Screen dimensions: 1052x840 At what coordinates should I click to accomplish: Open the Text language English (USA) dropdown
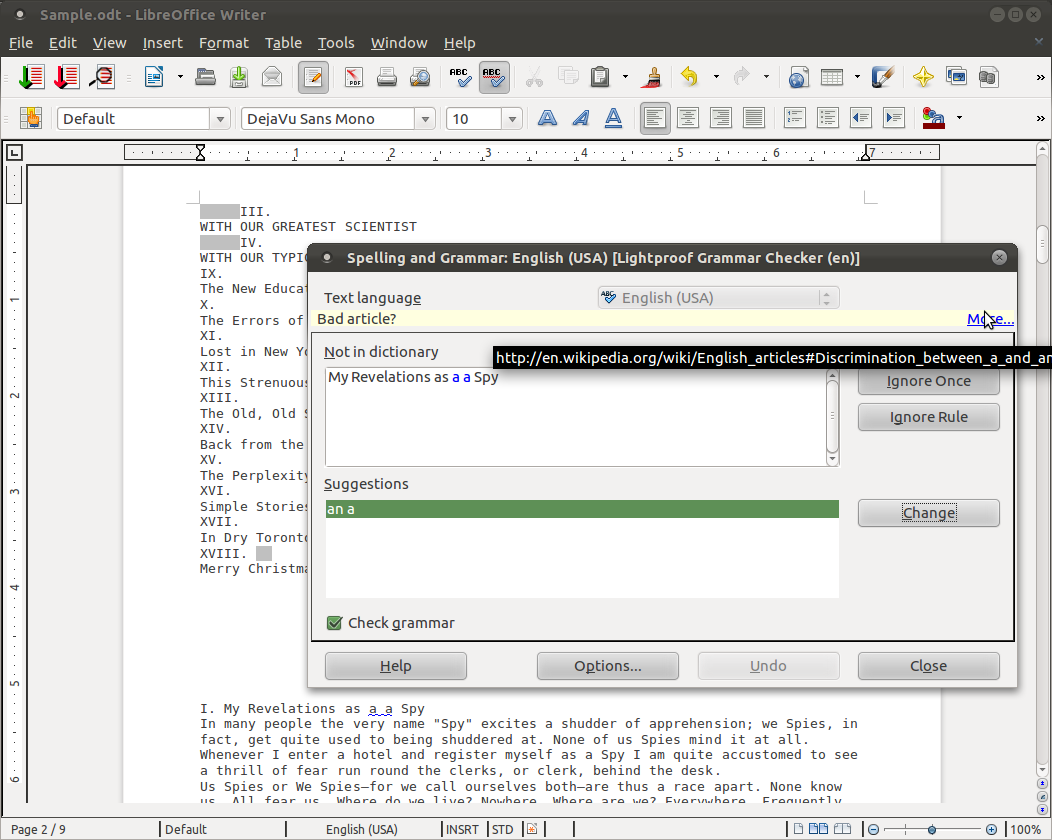(719, 298)
